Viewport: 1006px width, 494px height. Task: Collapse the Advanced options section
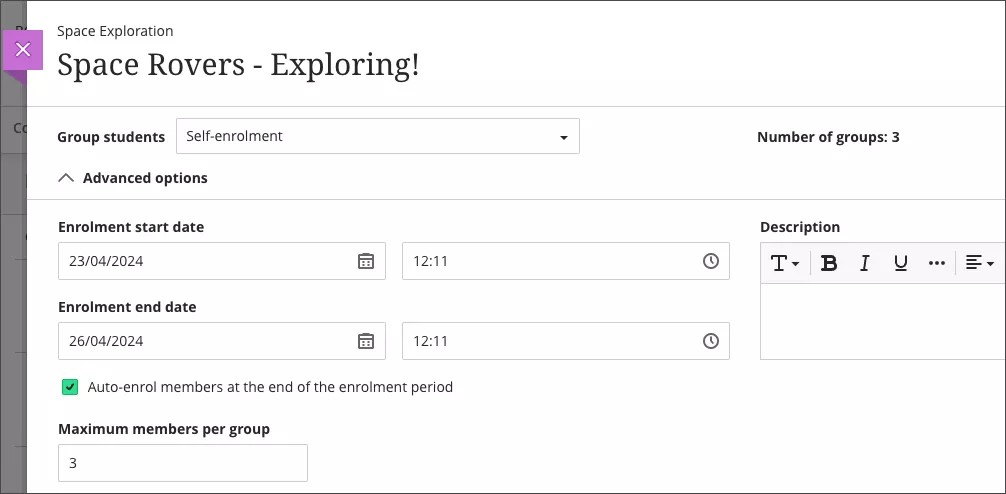coord(133,178)
